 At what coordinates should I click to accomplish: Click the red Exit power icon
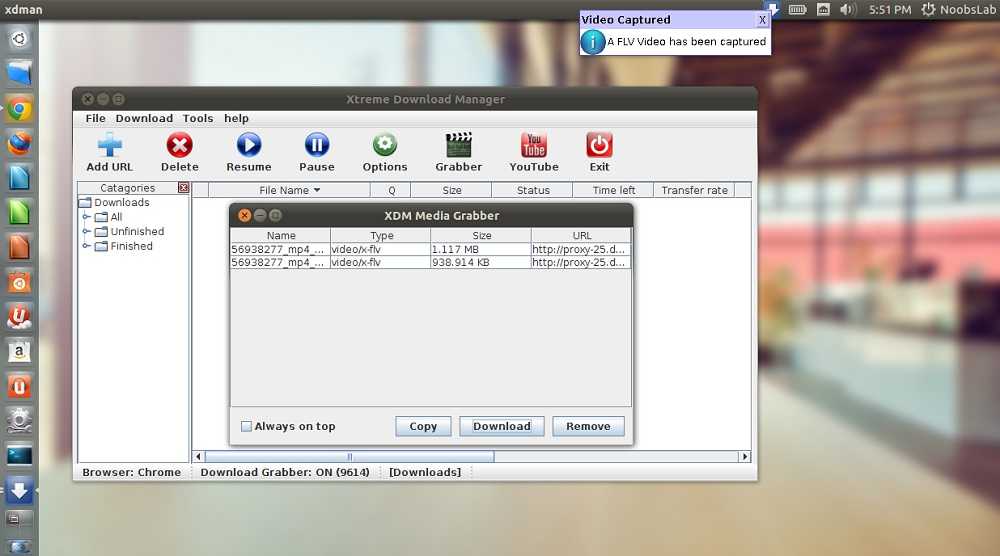click(599, 145)
